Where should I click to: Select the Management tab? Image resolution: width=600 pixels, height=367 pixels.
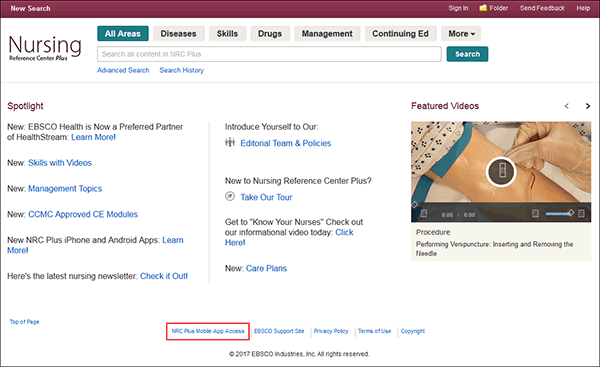coord(327,34)
